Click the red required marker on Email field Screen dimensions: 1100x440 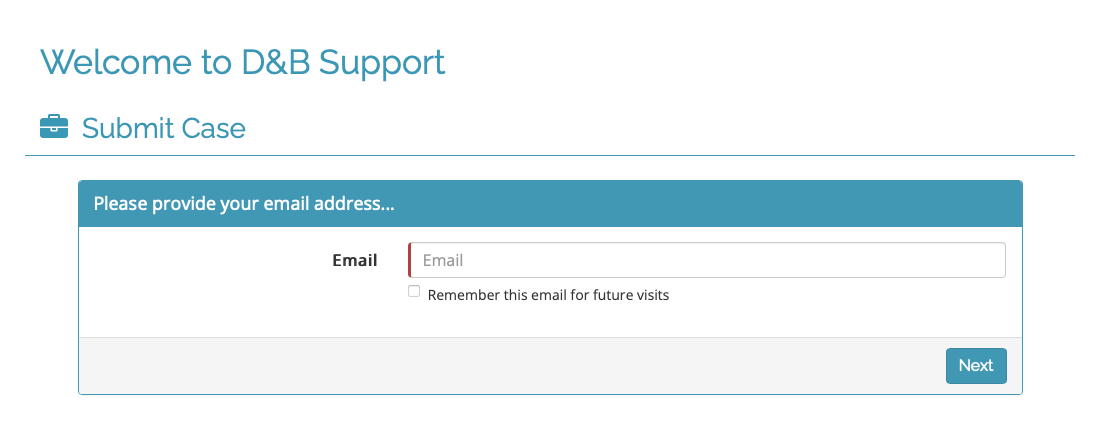point(409,260)
